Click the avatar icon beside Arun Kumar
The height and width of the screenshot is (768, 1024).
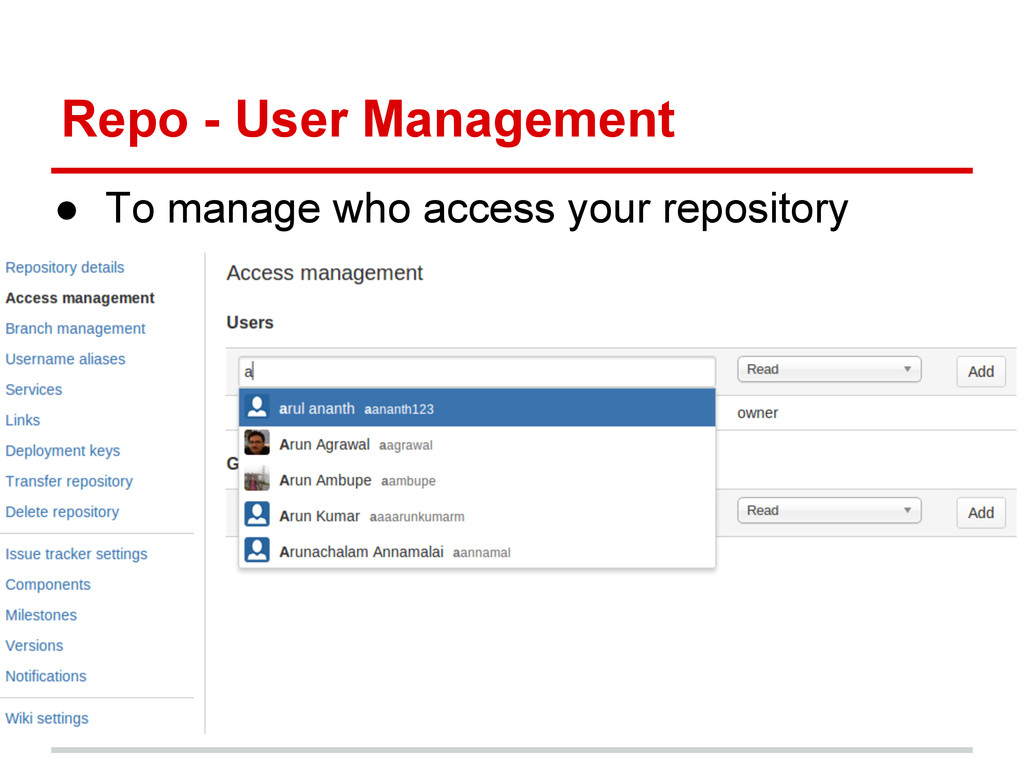257,515
